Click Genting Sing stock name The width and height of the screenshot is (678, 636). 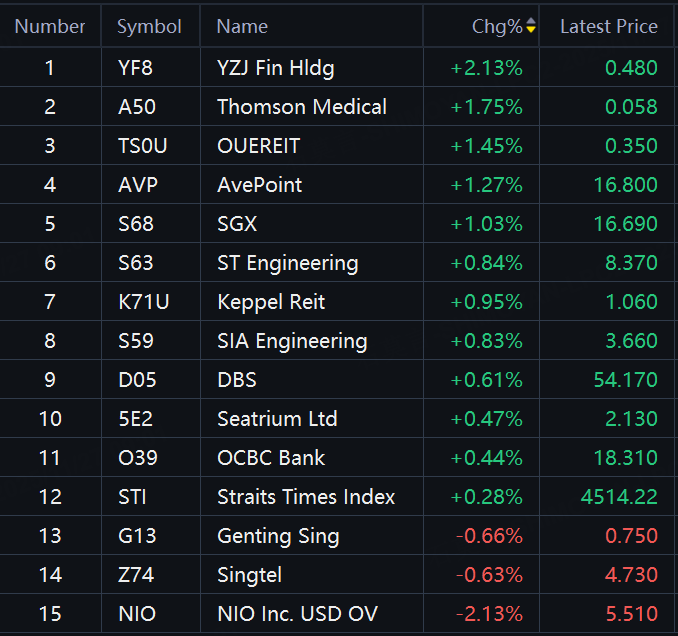point(278,536)
